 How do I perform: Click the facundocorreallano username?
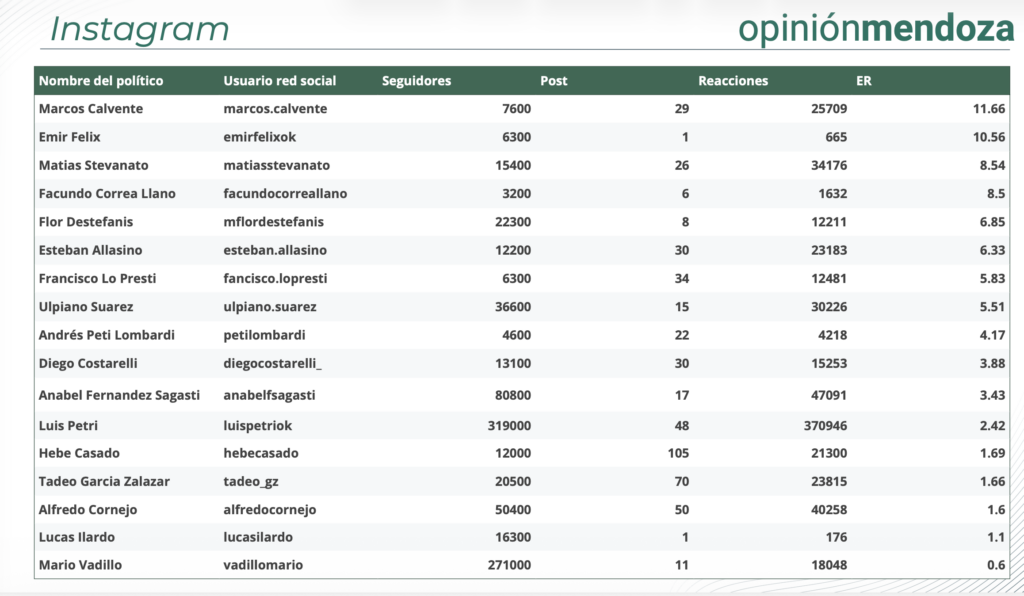click(x=285, y=193)
